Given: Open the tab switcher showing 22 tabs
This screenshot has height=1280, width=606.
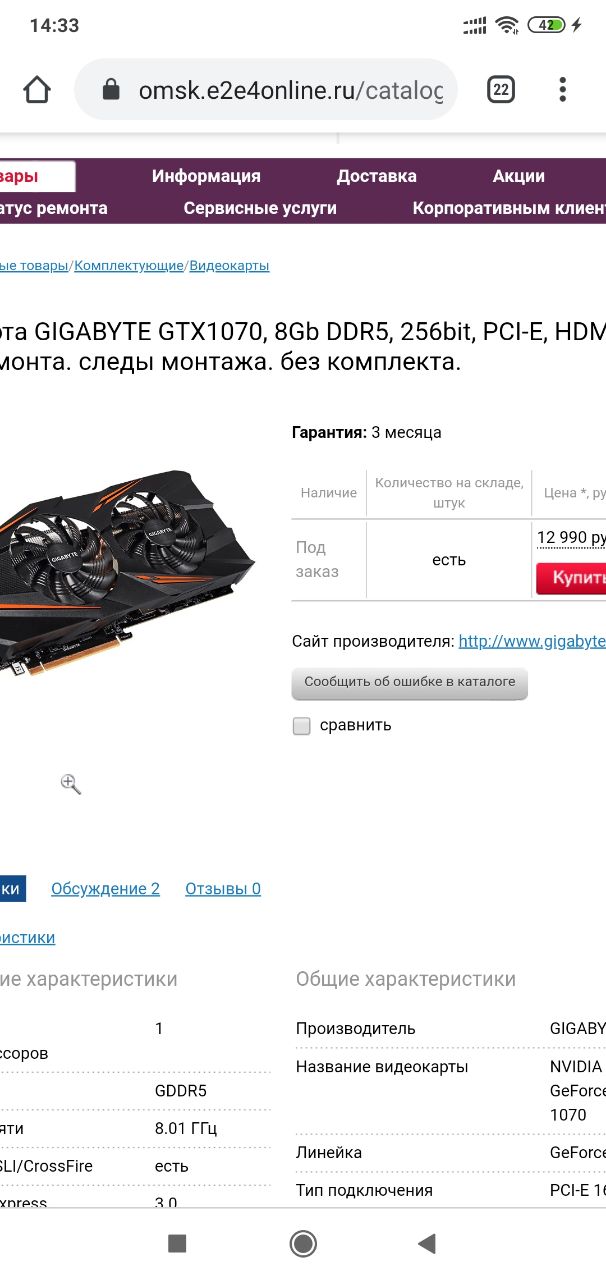Looking at the screenshot, I should click(501, 90).
